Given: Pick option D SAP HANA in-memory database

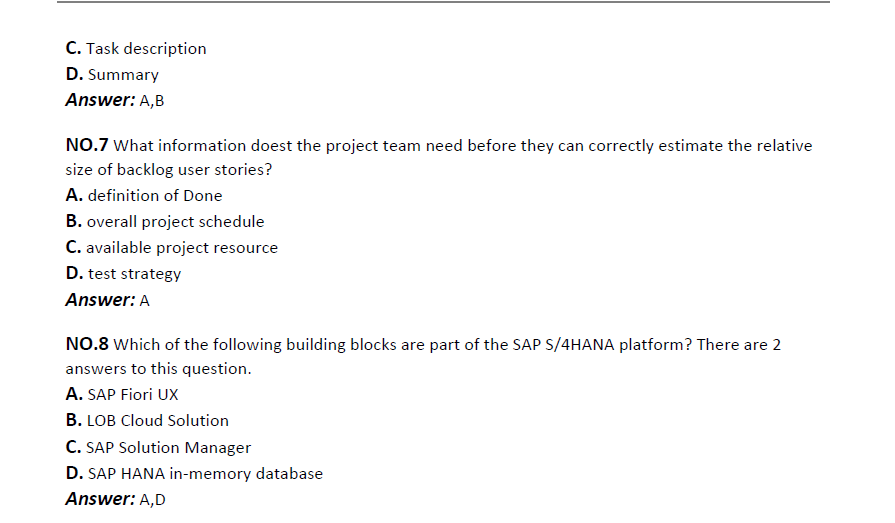Looking at the screenshot, I should click(194, 473).
